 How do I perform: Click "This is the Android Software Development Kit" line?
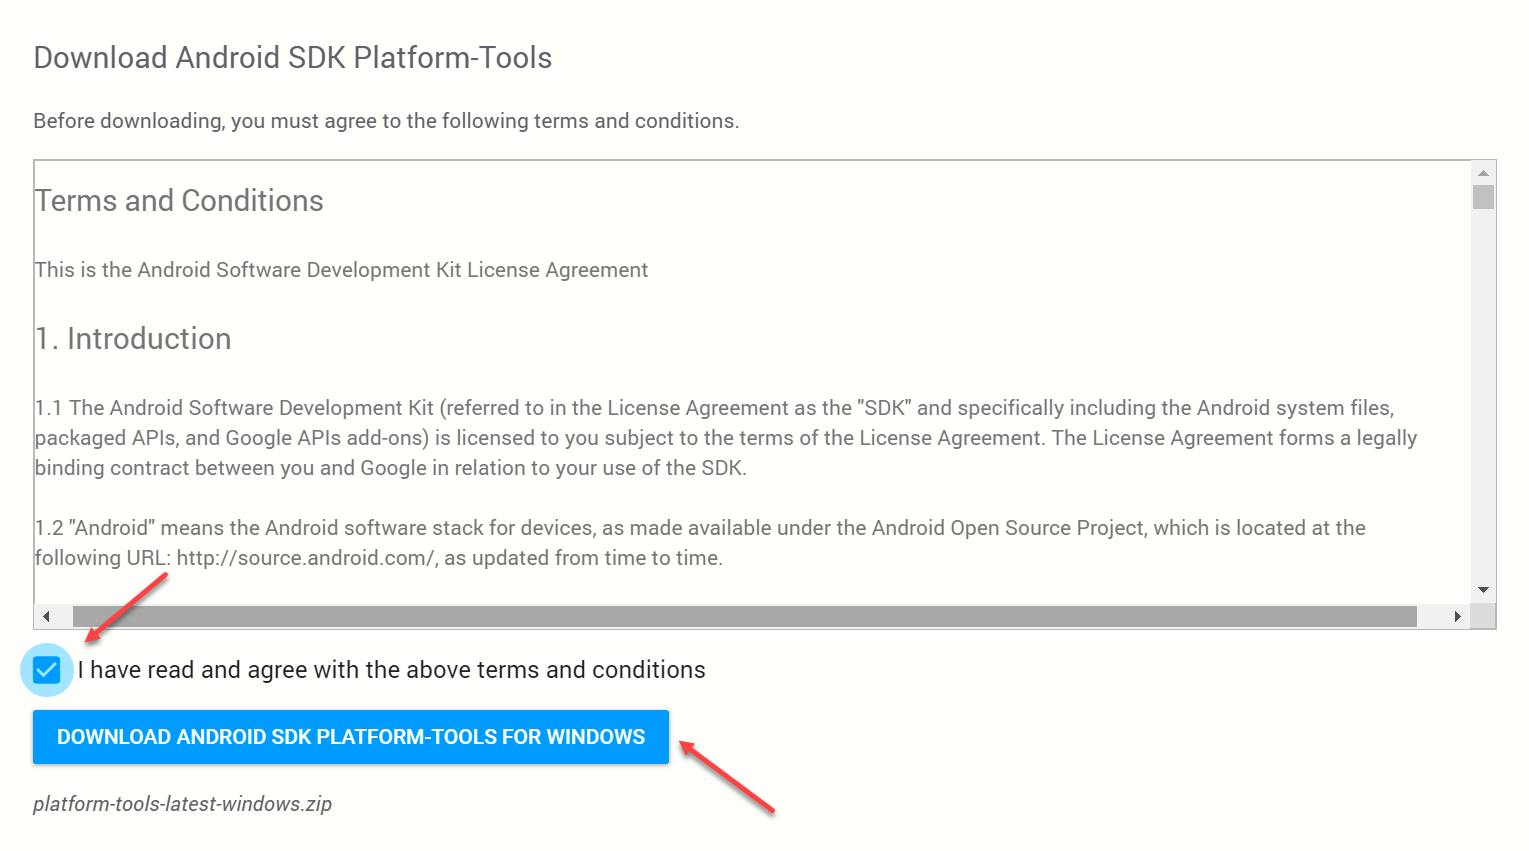(x=341, y=270)
